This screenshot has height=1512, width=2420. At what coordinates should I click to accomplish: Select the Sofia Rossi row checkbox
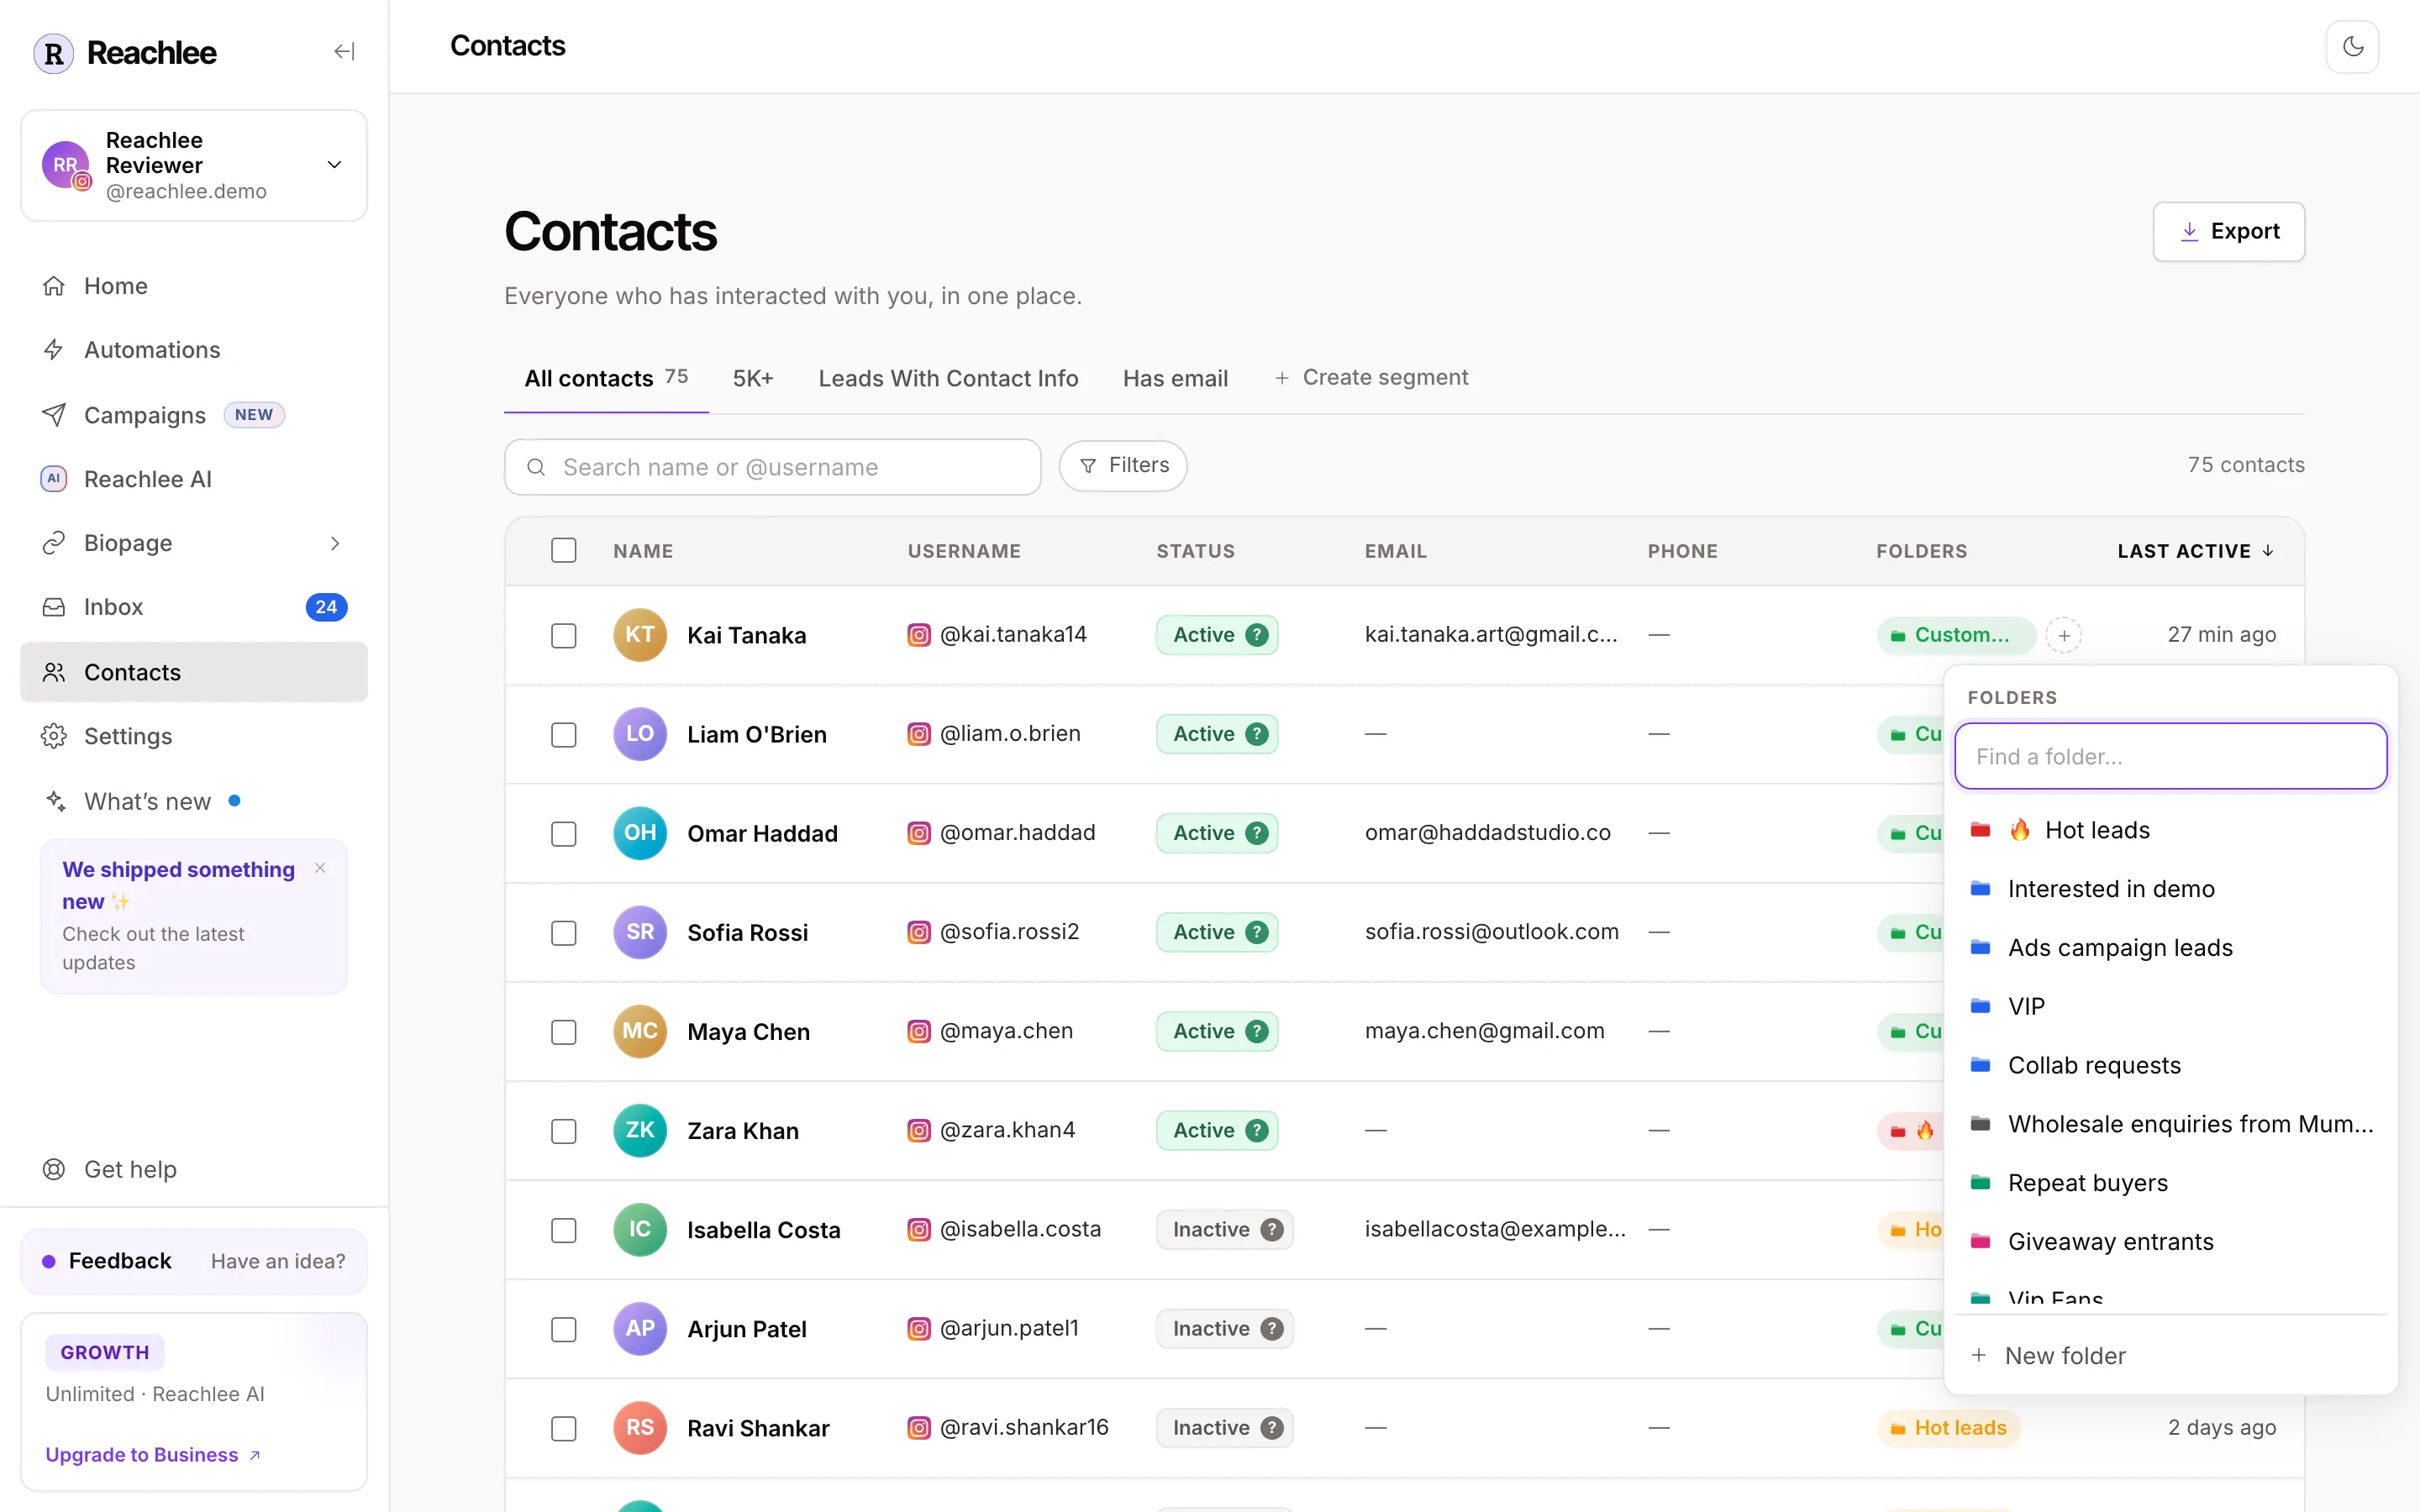click(x=564, y=933)
